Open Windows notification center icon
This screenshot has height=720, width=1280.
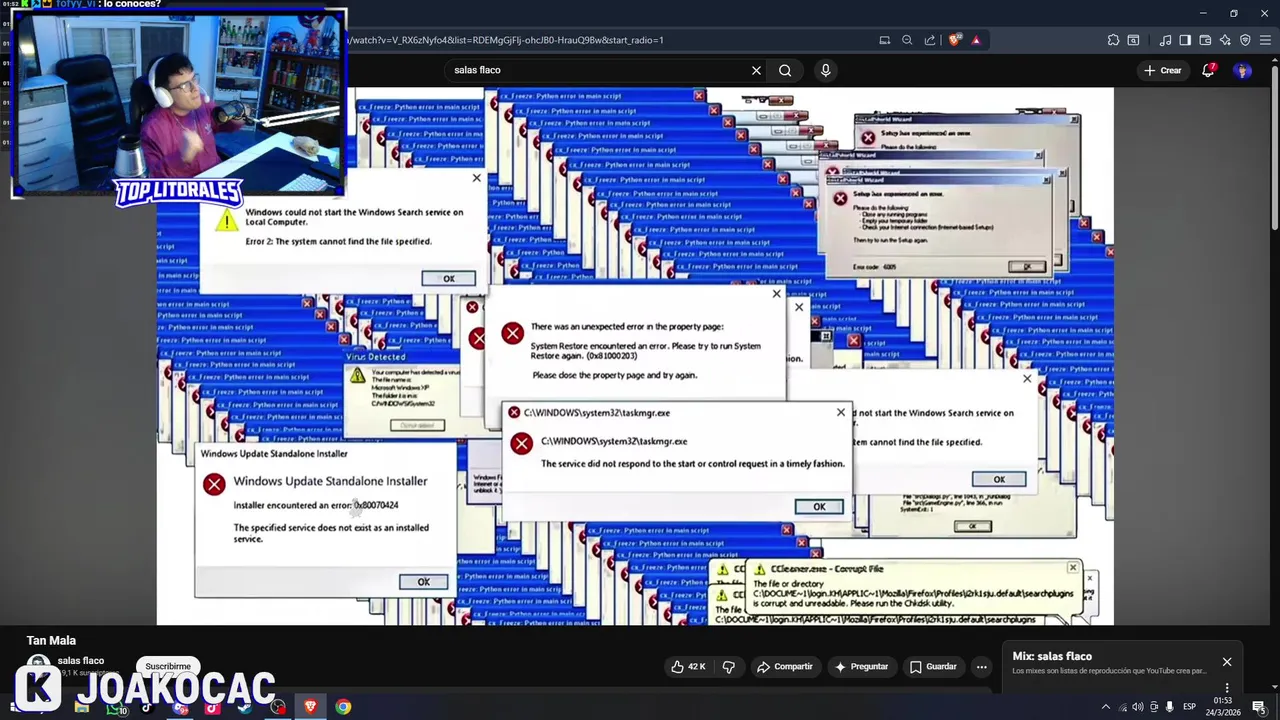pyautogui.click(x=1259, y=707)
